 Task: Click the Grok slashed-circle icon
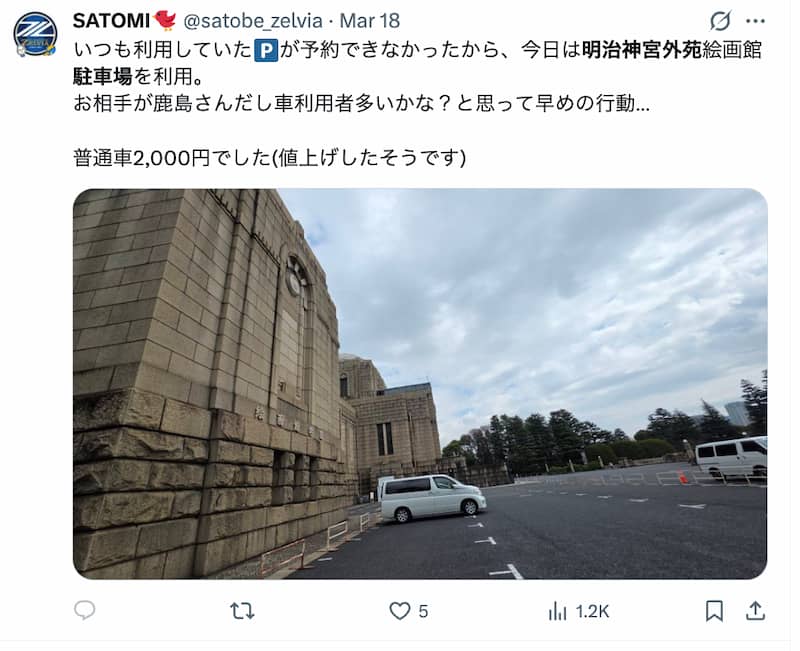point(720,21)
